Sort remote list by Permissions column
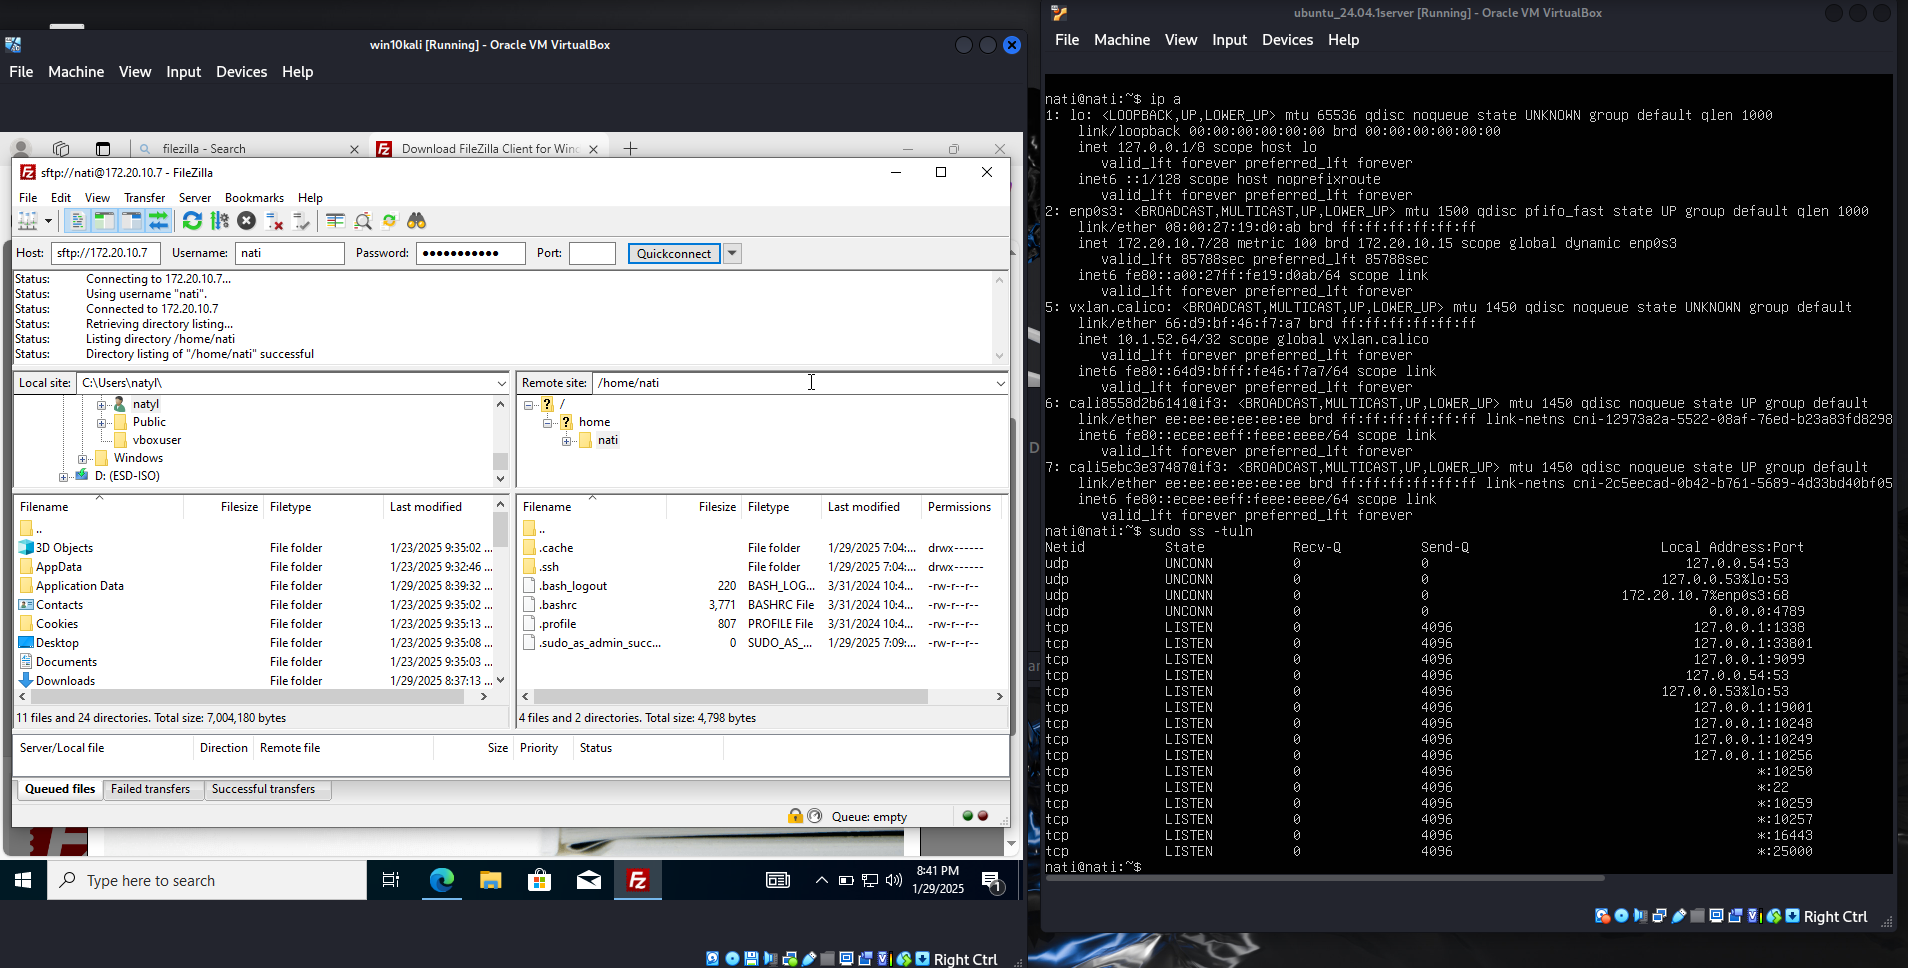 click(x=959, y=507)
